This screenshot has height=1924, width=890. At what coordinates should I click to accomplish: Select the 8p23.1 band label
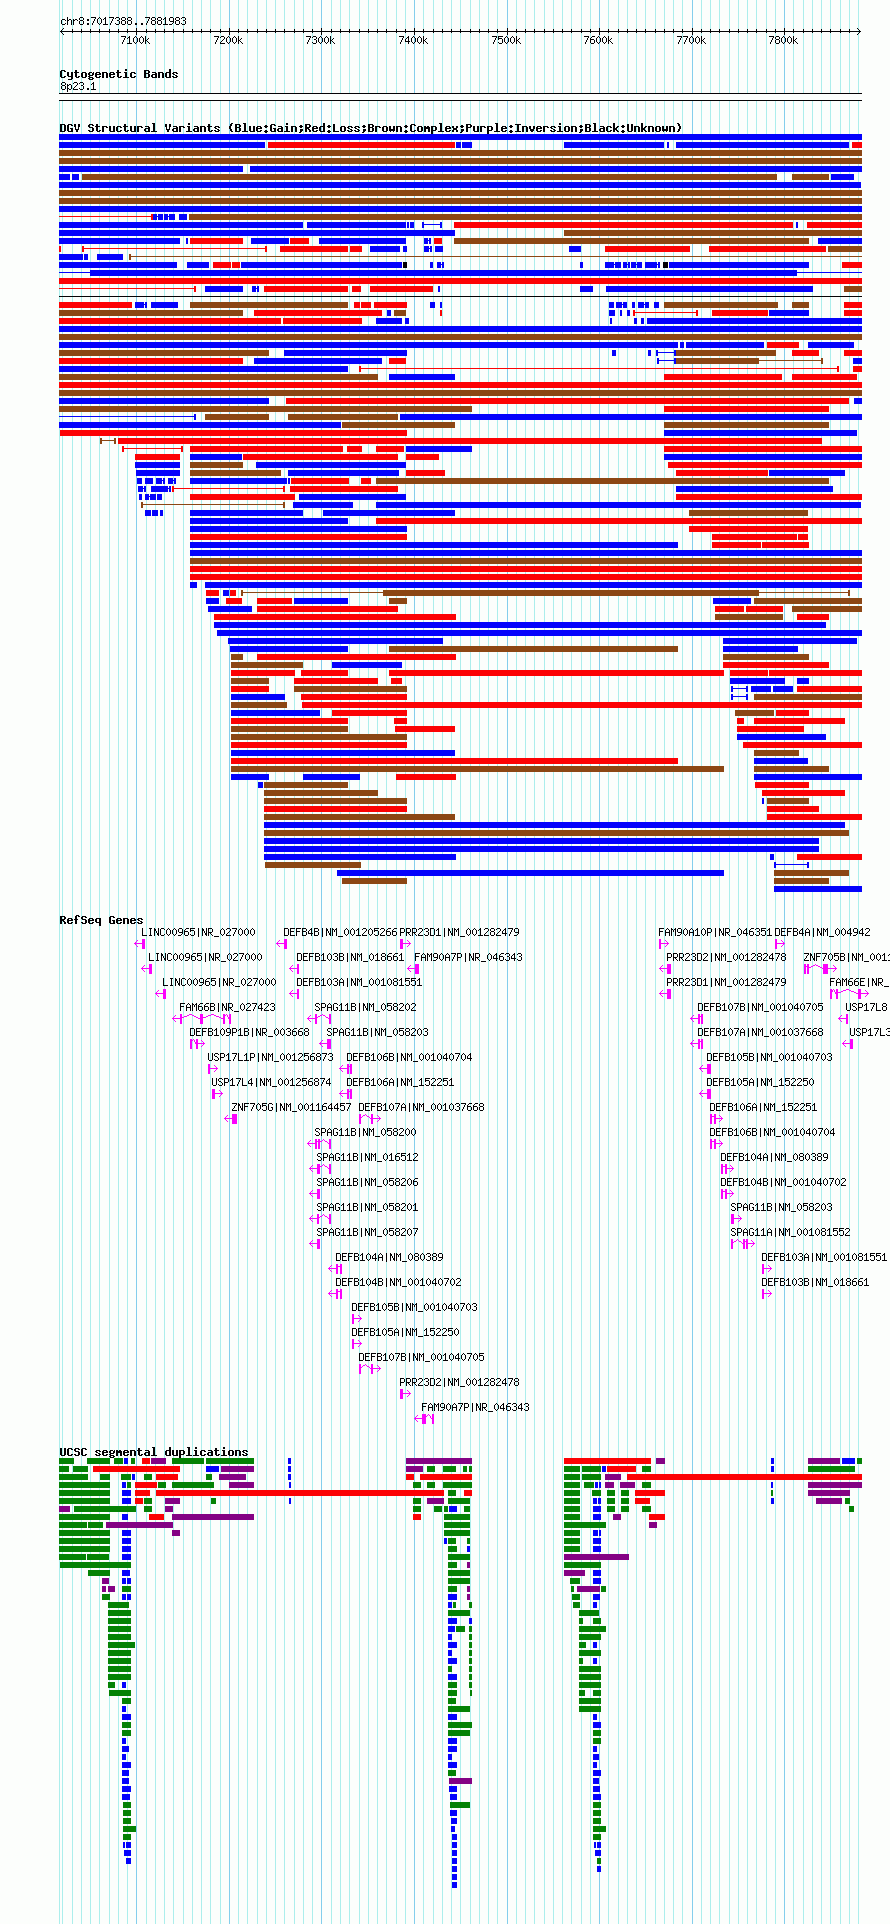click(78, 87)
